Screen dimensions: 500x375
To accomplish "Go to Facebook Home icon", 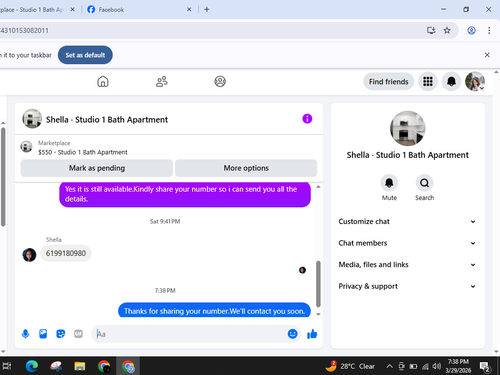I will point(103,81).
